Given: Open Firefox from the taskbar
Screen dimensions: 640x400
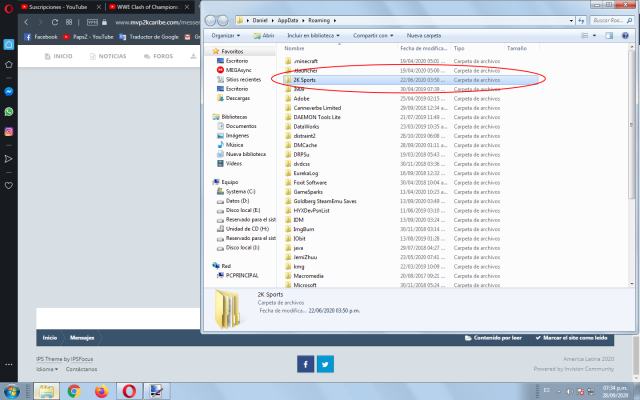Looking at the screenshot, I should pyautogui.click(x=102, y=391).
